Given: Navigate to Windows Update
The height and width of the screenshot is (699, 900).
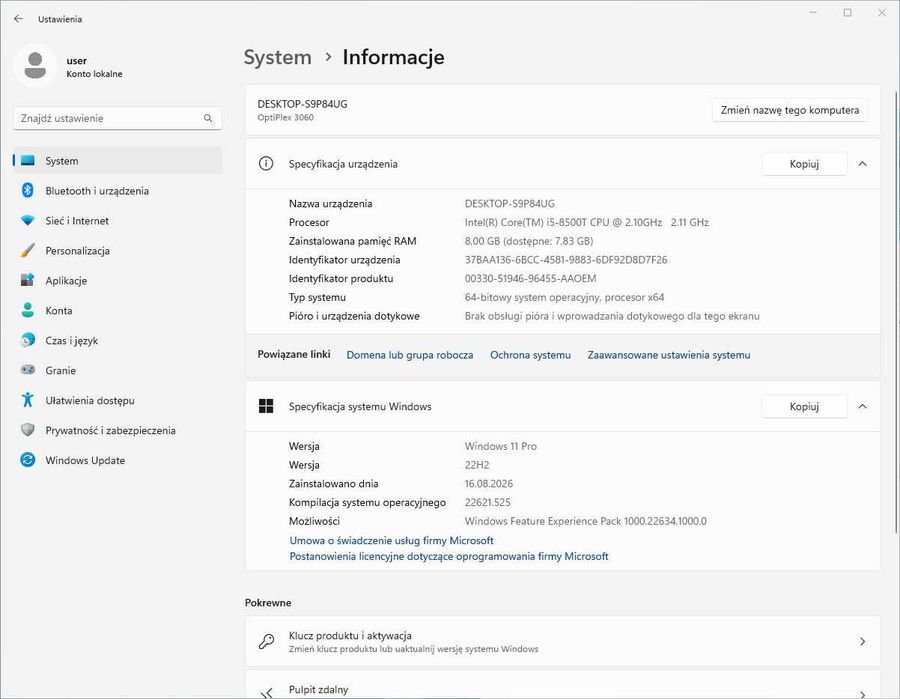Looking at the screenshot, I should click(118, 460).
